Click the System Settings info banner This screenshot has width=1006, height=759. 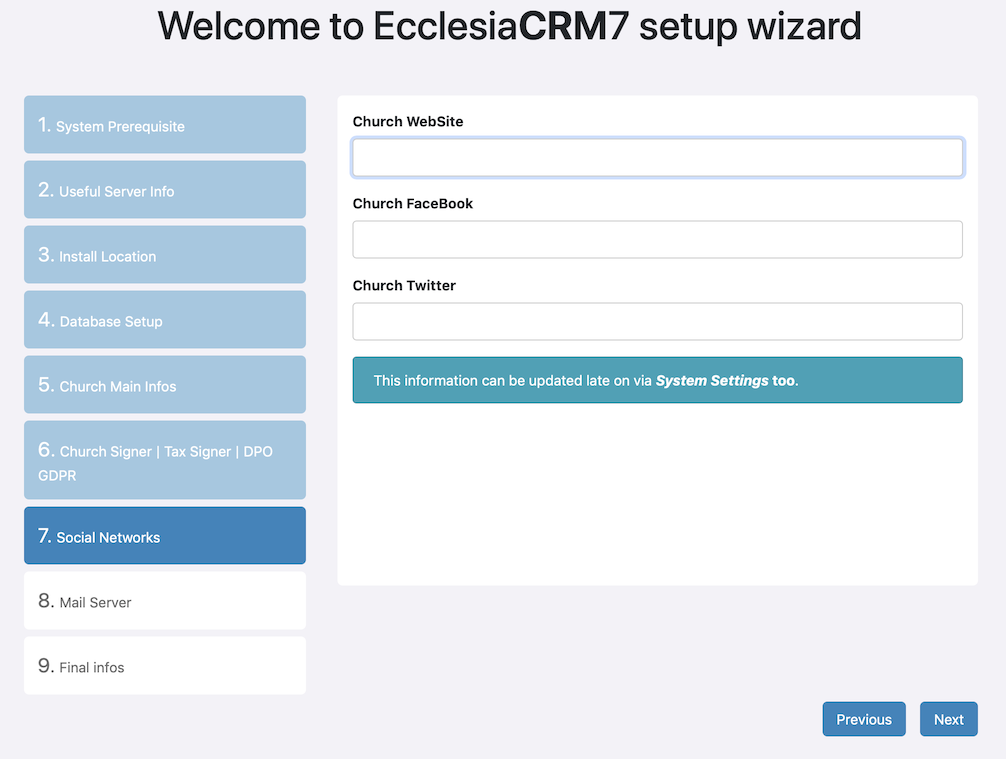658,380
